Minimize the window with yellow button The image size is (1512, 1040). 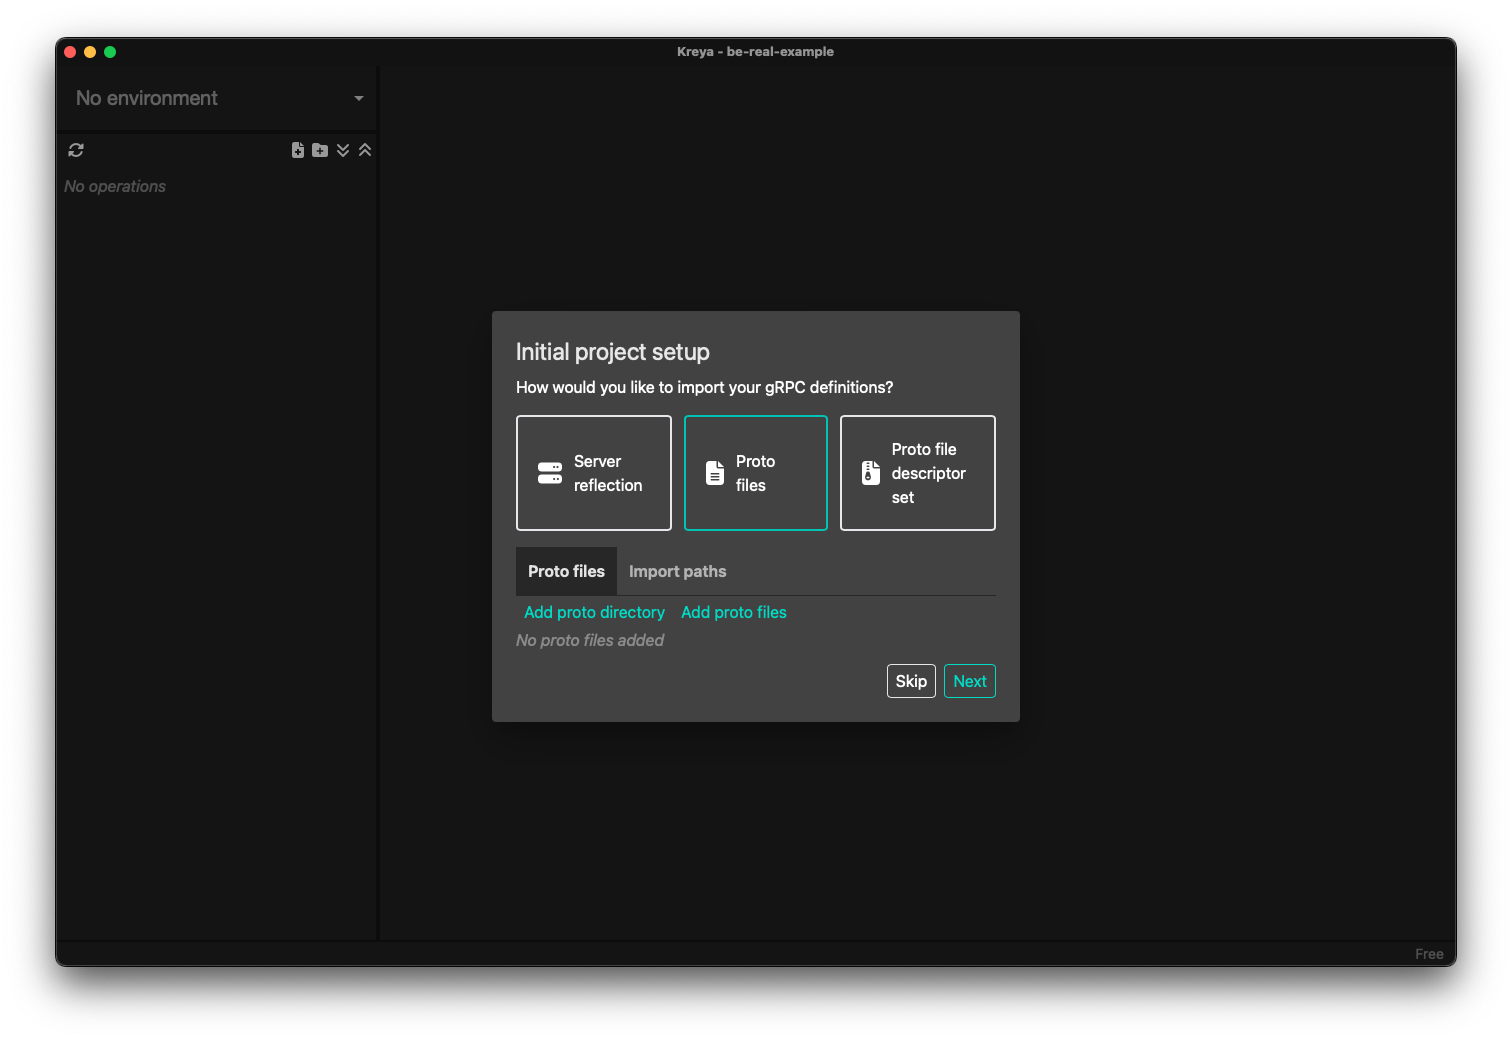(90, 52)
